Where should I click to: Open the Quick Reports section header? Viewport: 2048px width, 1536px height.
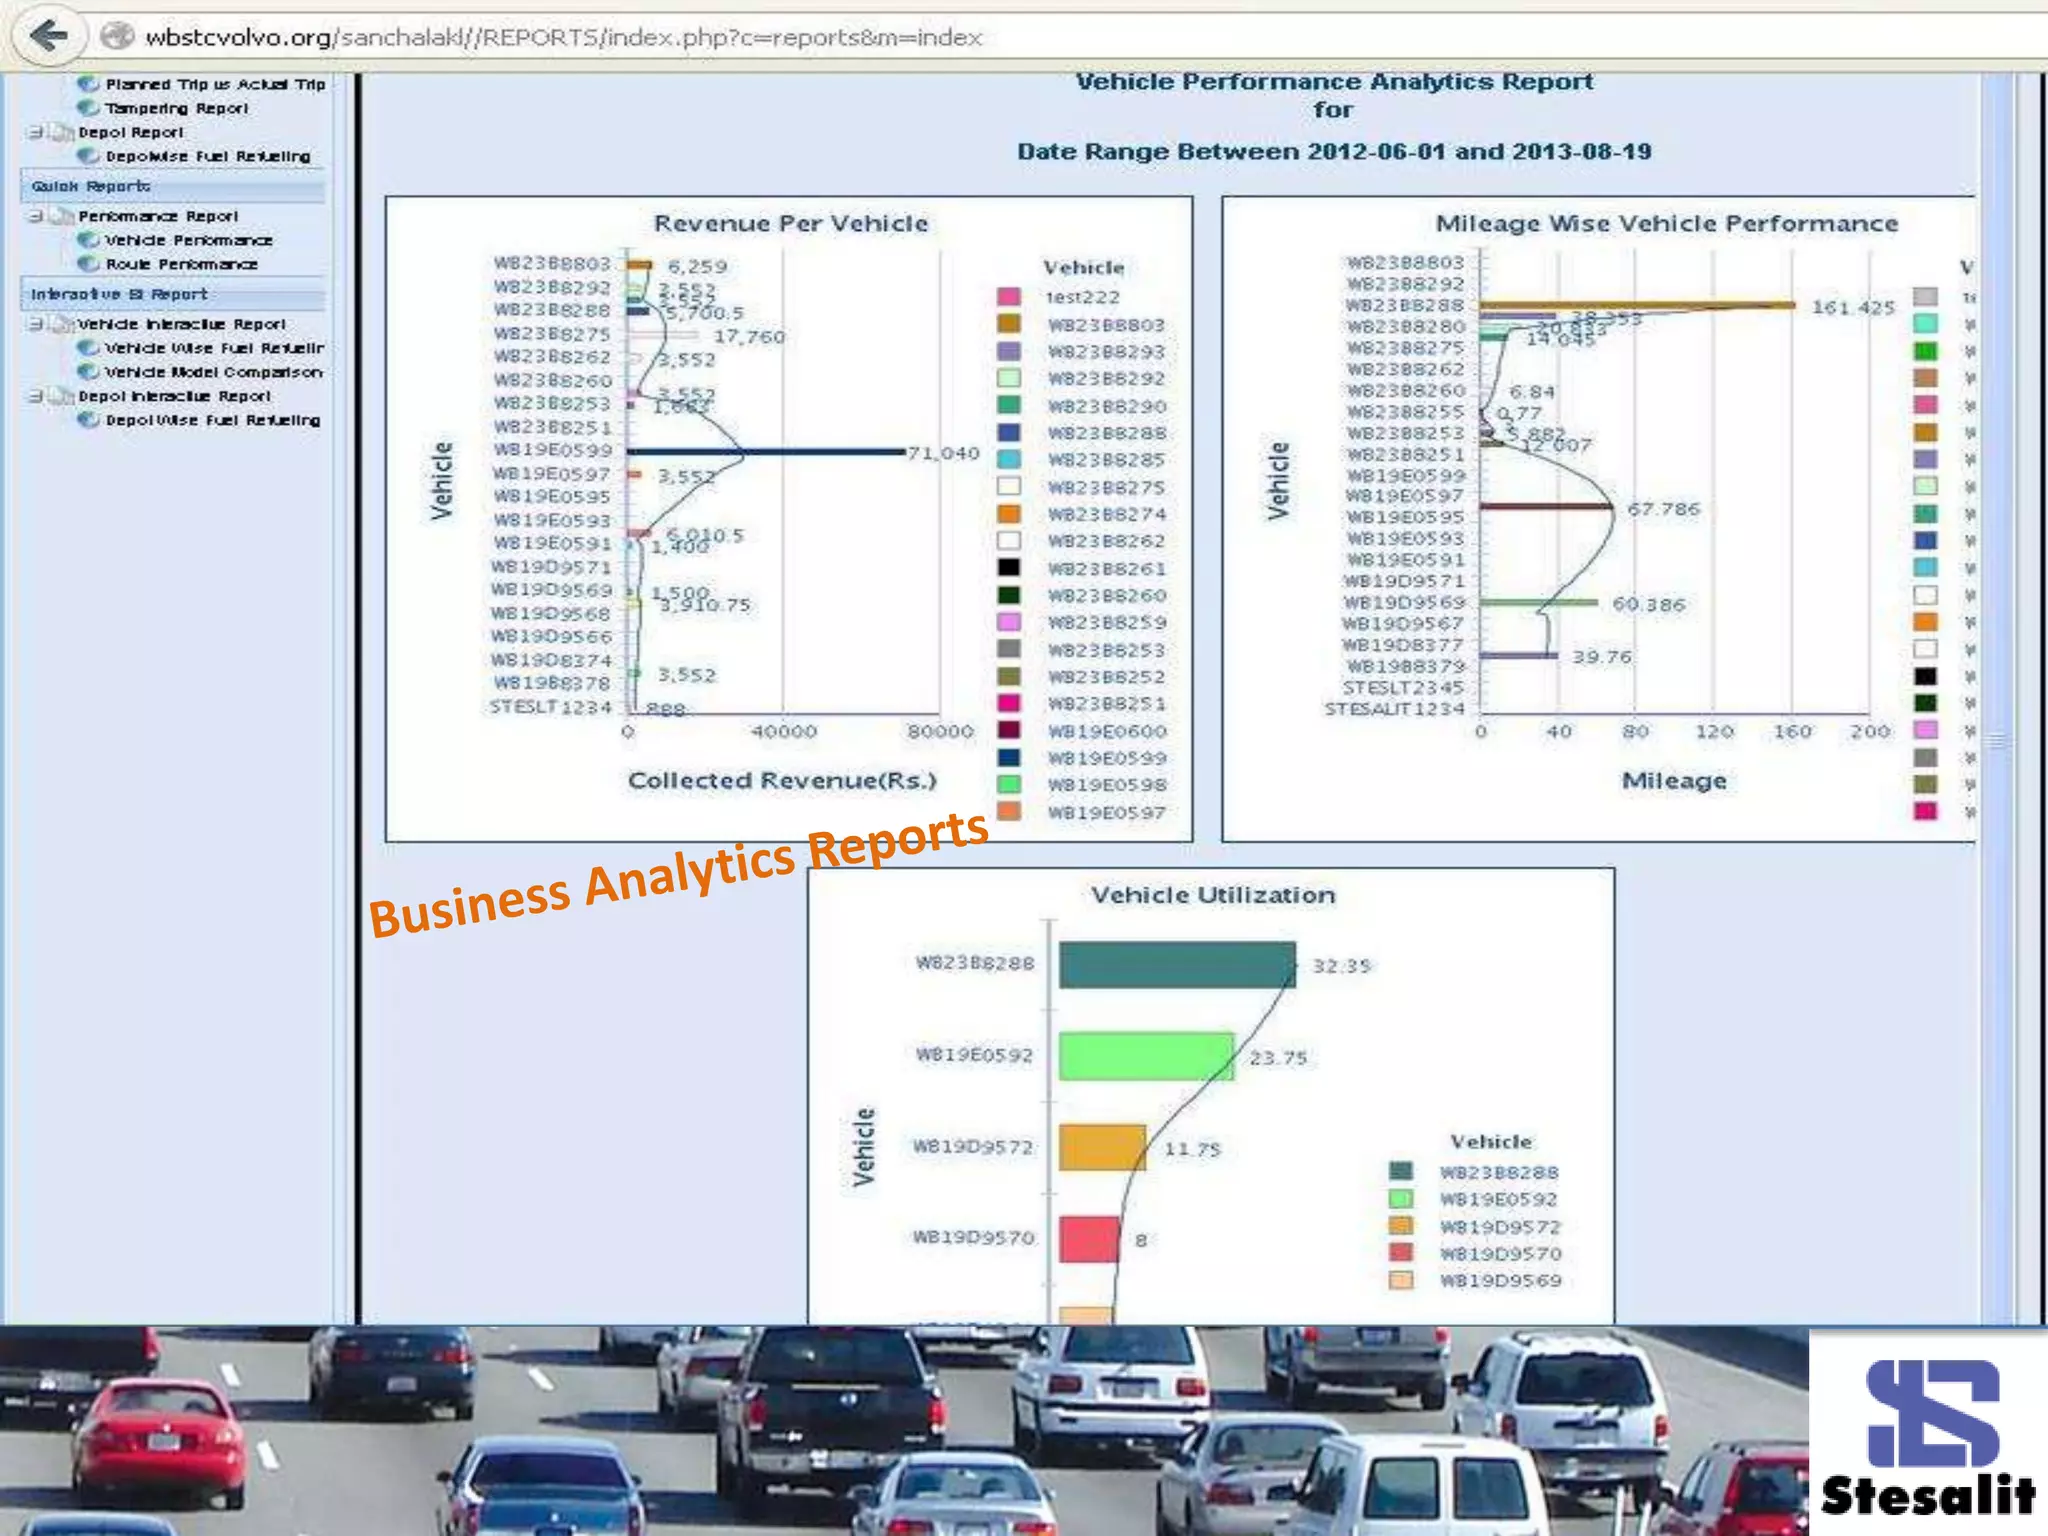click(91, 187)
